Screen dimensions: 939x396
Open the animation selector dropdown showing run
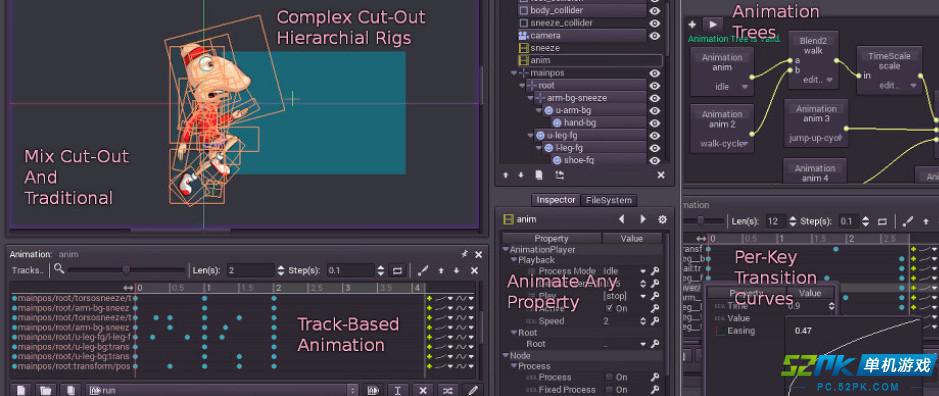pos(223,390)
